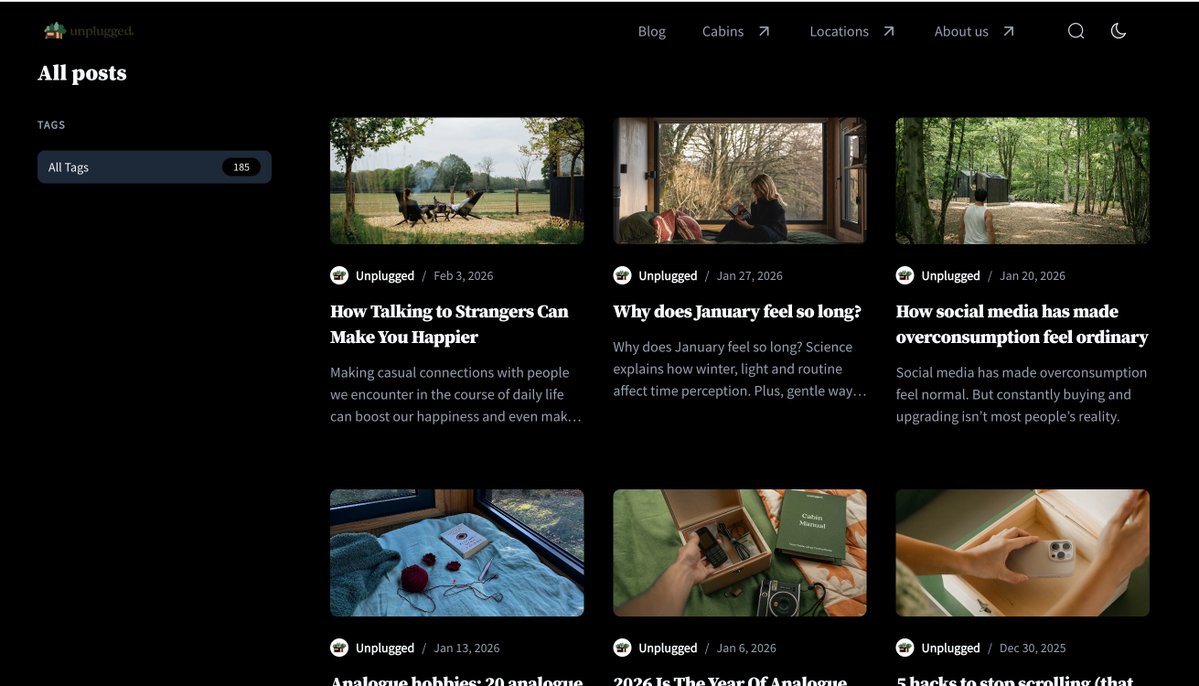Click arrow icon next to About us

click(1009, 31)
